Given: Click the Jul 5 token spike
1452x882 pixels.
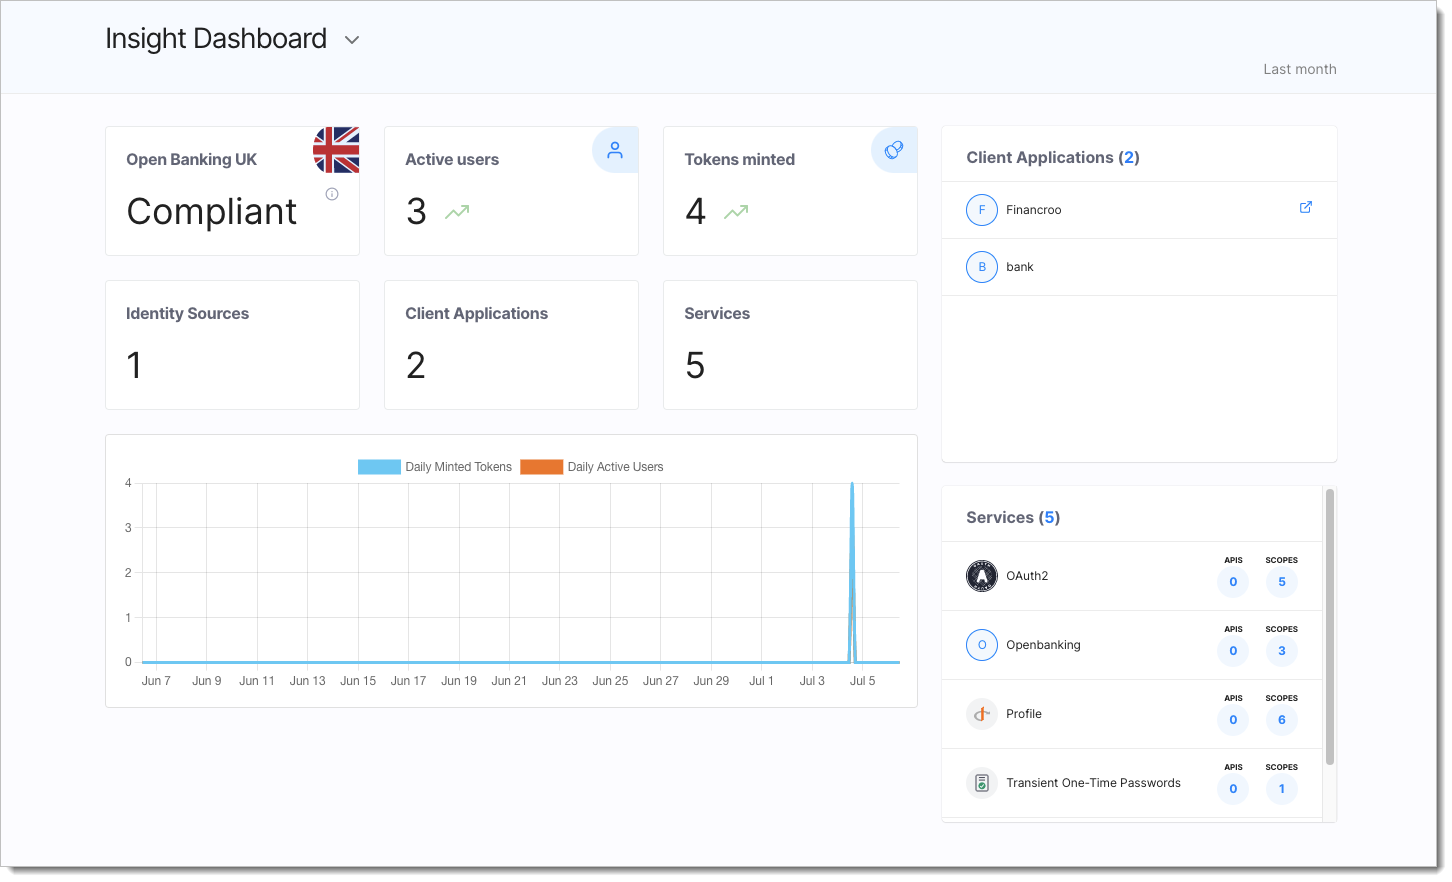Looking at the screenshot, I should 852,572.
